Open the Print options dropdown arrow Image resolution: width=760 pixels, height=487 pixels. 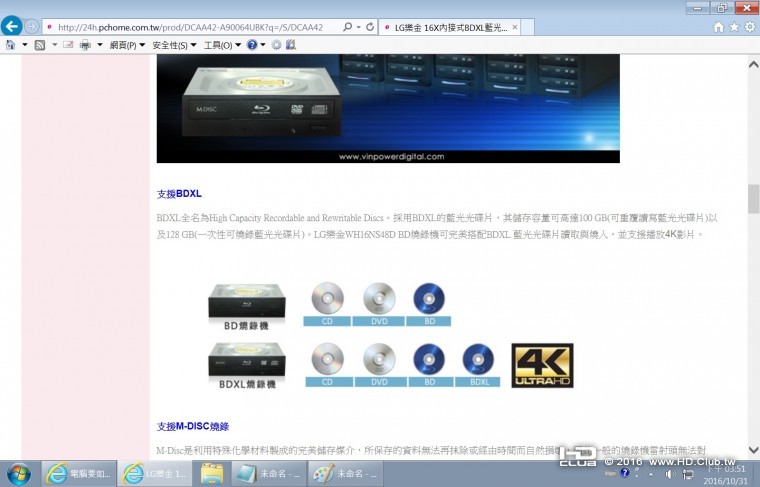(100, 45)
